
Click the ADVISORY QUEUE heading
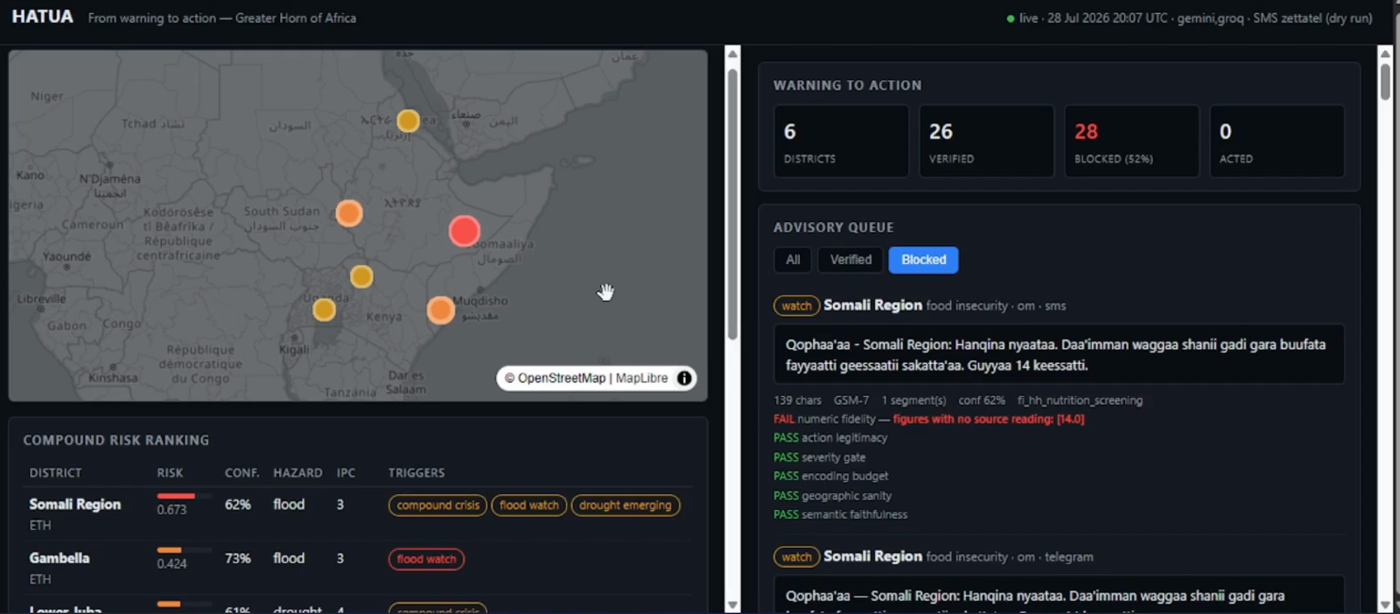click(x=833, y=228)
